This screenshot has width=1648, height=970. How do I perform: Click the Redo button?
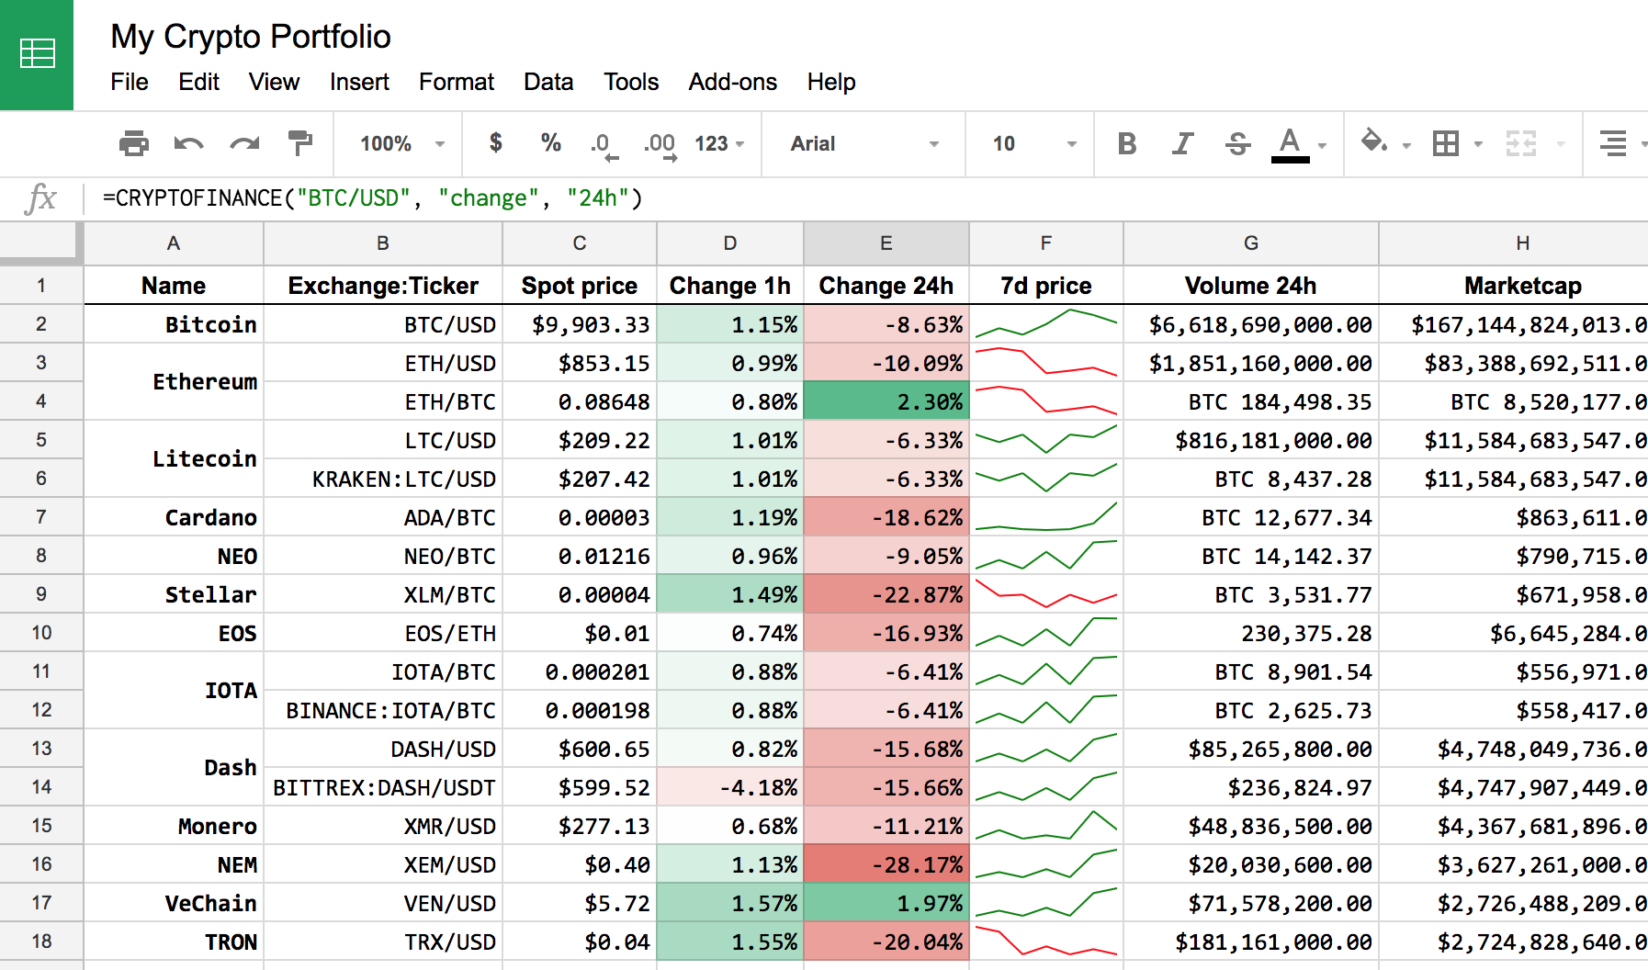(243, 143)
